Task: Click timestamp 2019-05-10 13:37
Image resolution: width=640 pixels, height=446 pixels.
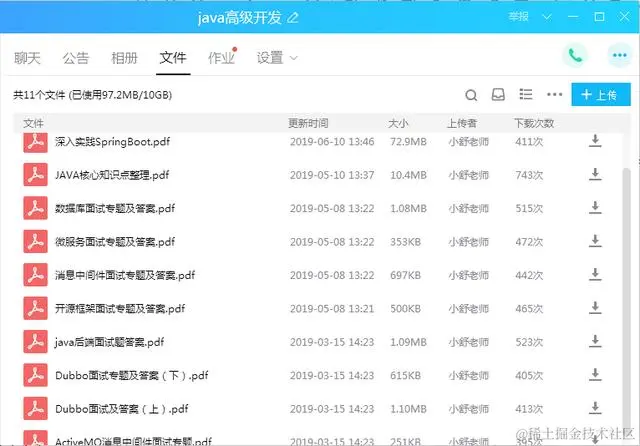Action: pyautogui.click(x=332, y=175)
